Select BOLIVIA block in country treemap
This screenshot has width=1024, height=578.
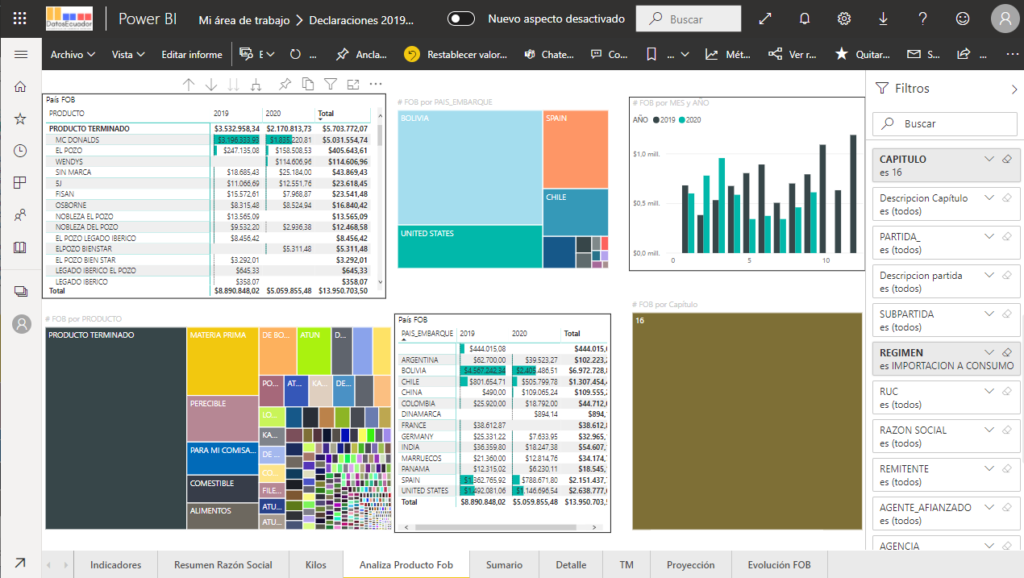pyautogui.click(x=470, y=167)
